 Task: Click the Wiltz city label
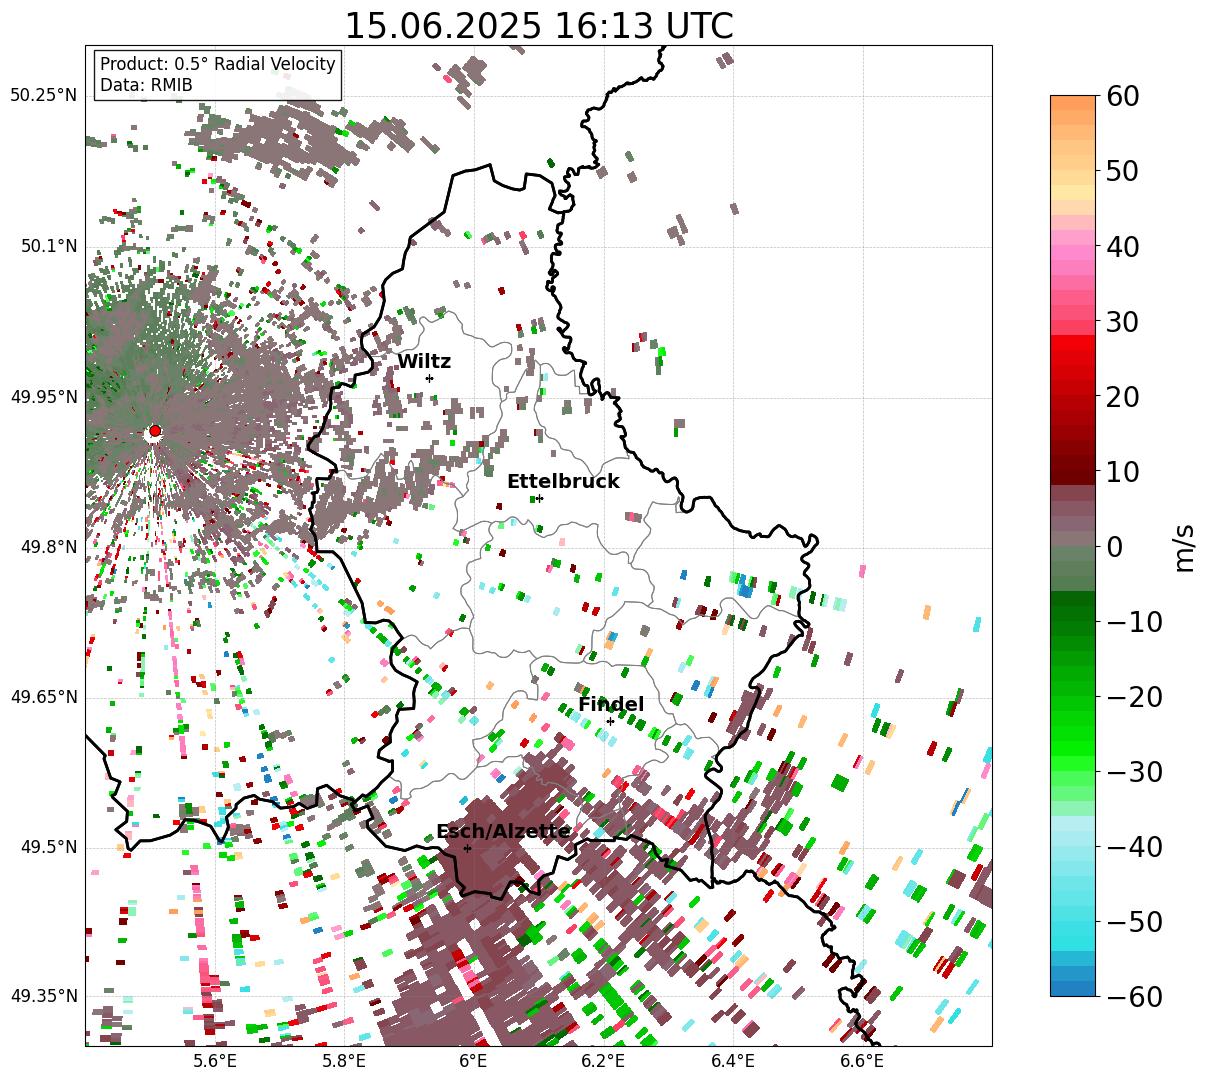point(424,362)
